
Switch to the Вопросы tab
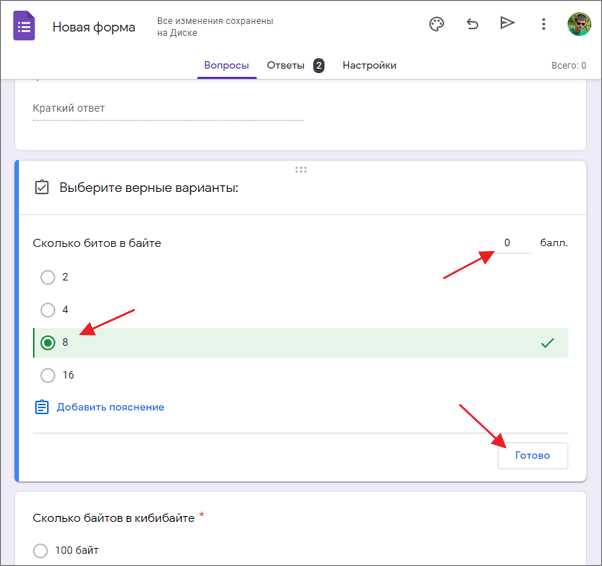coord(227,65)
